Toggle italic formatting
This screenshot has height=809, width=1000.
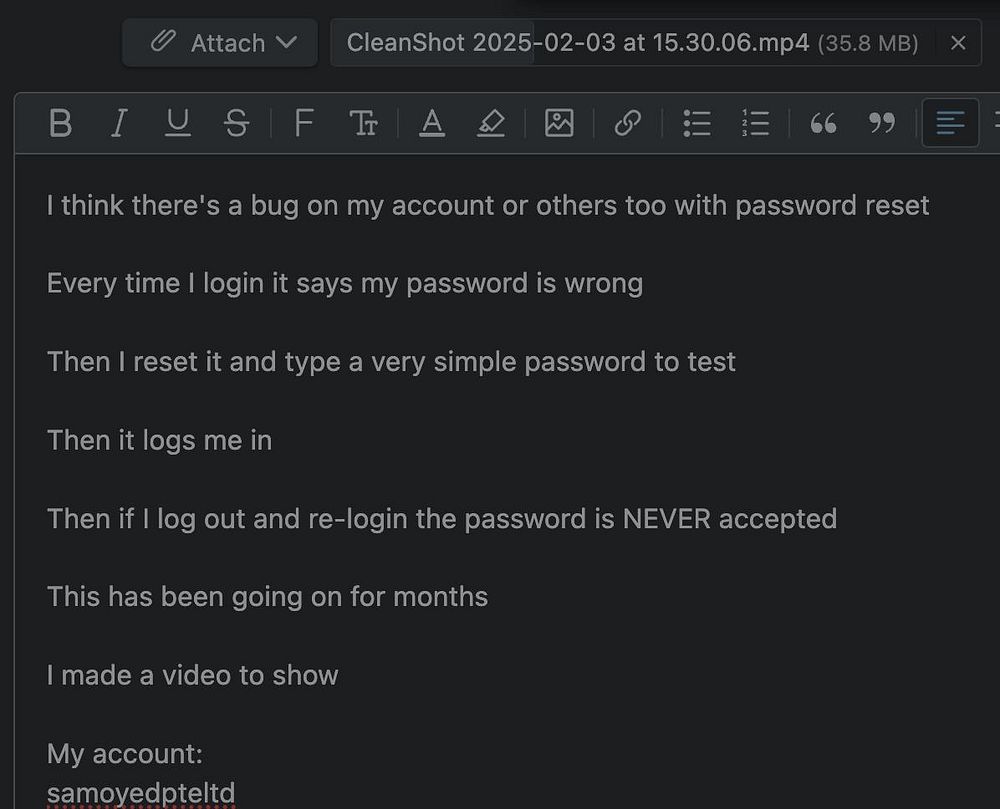119,123
